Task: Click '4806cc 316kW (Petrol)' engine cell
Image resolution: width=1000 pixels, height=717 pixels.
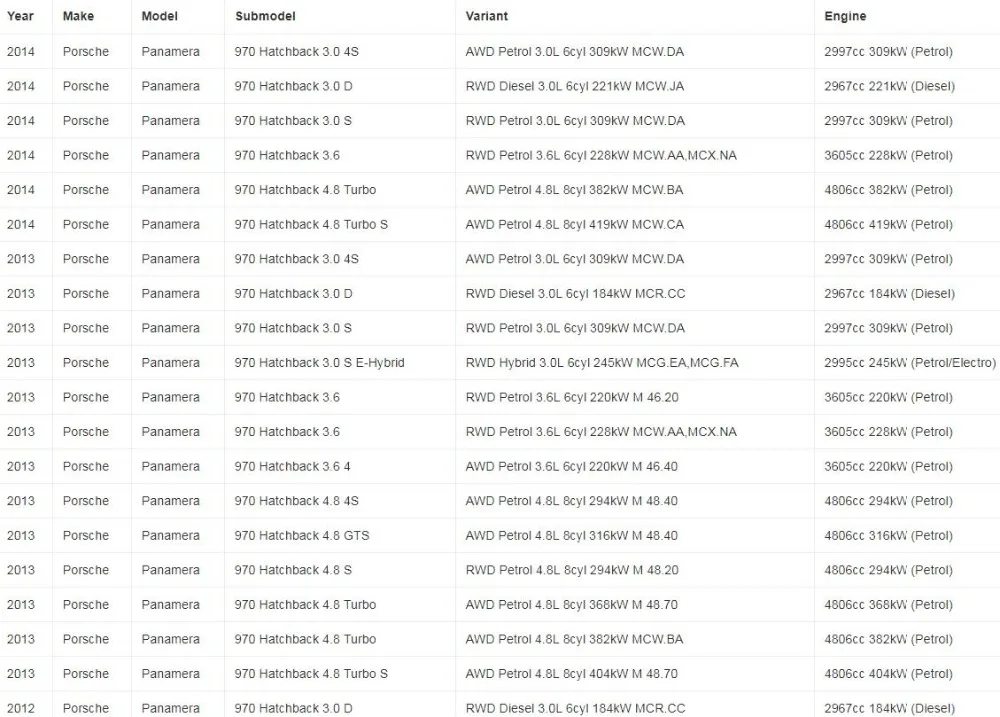Action: 888,535
